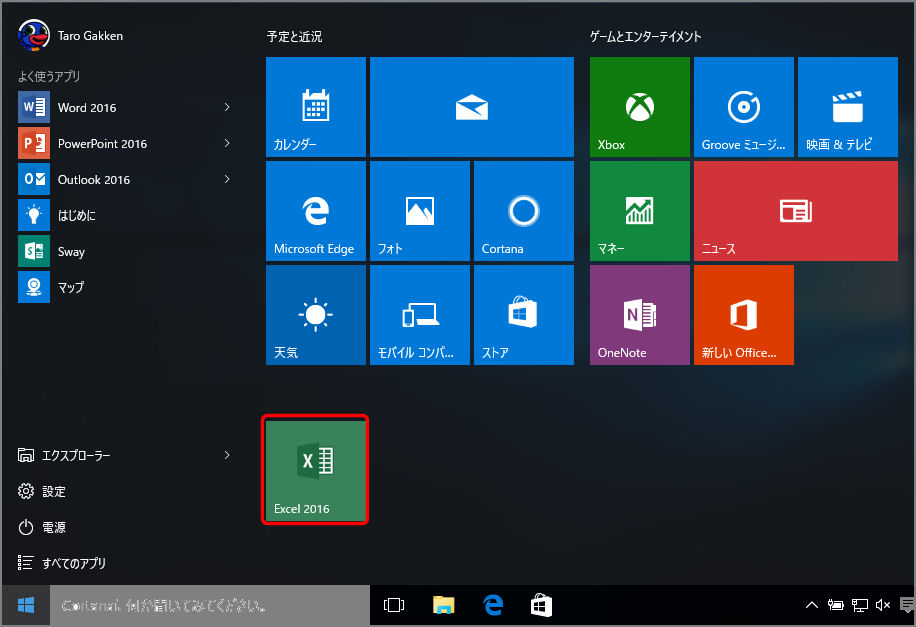This screenshot has width=916, height=627.
Task: Open the News (ニュース) tile
Action: (796, 211)
